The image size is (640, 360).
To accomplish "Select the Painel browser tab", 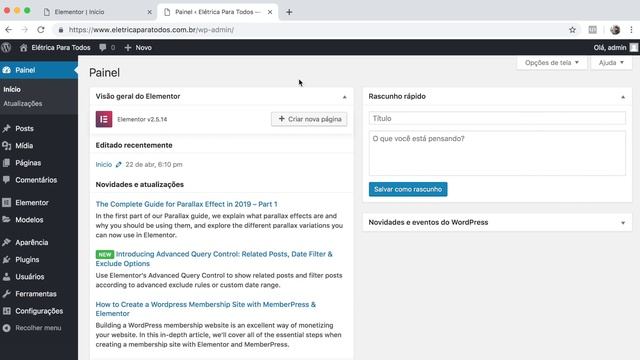I will click(x=218, y=12).
